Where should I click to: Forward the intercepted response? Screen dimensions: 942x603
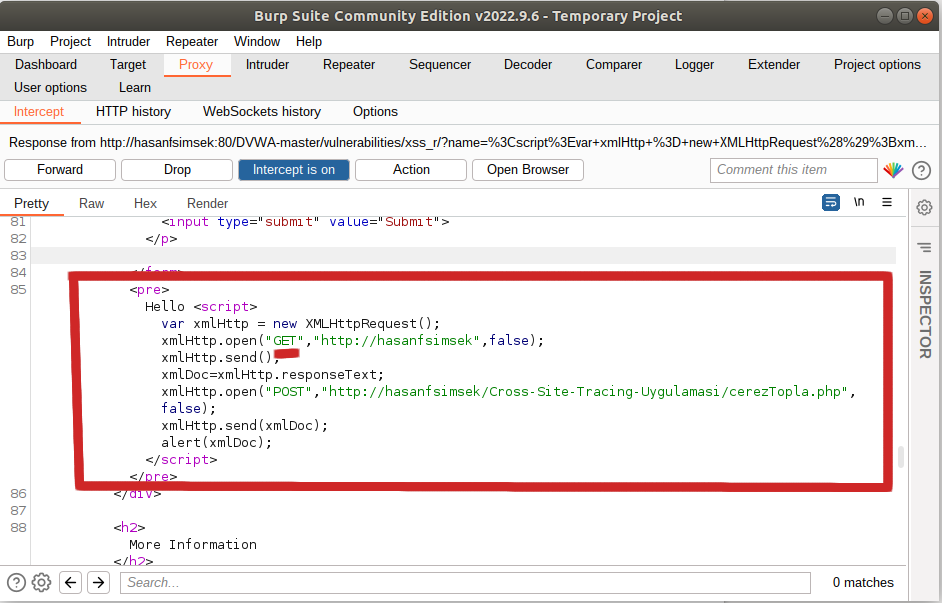[60, 170]
